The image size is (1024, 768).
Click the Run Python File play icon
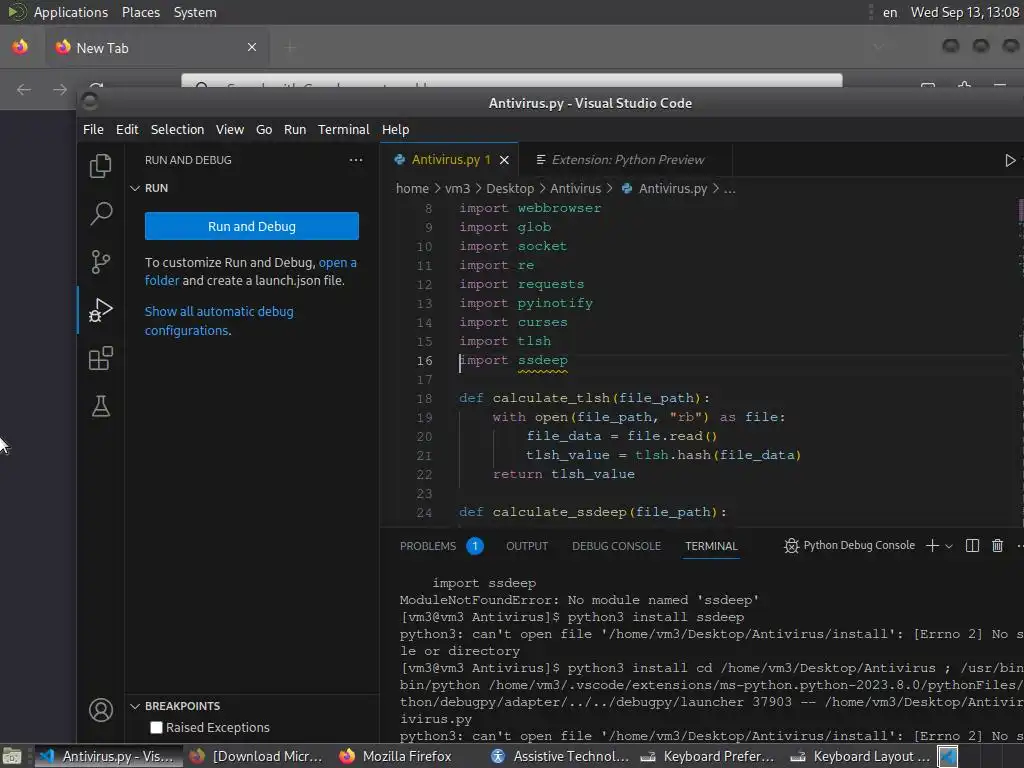[1010, 160]
